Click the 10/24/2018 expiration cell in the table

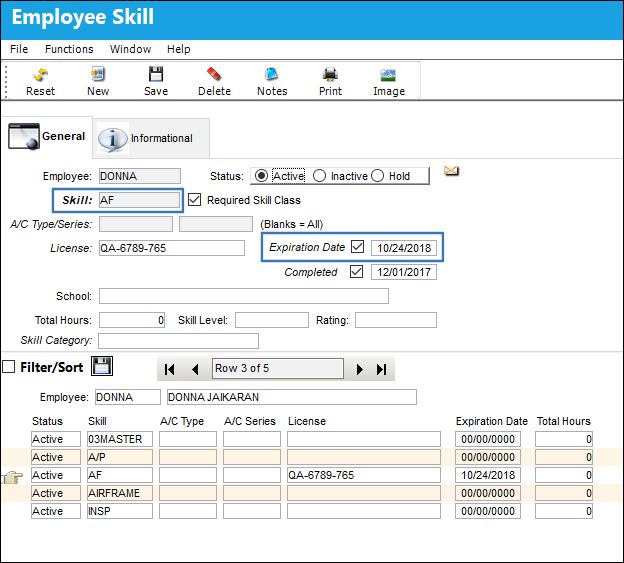pos(488,475)
